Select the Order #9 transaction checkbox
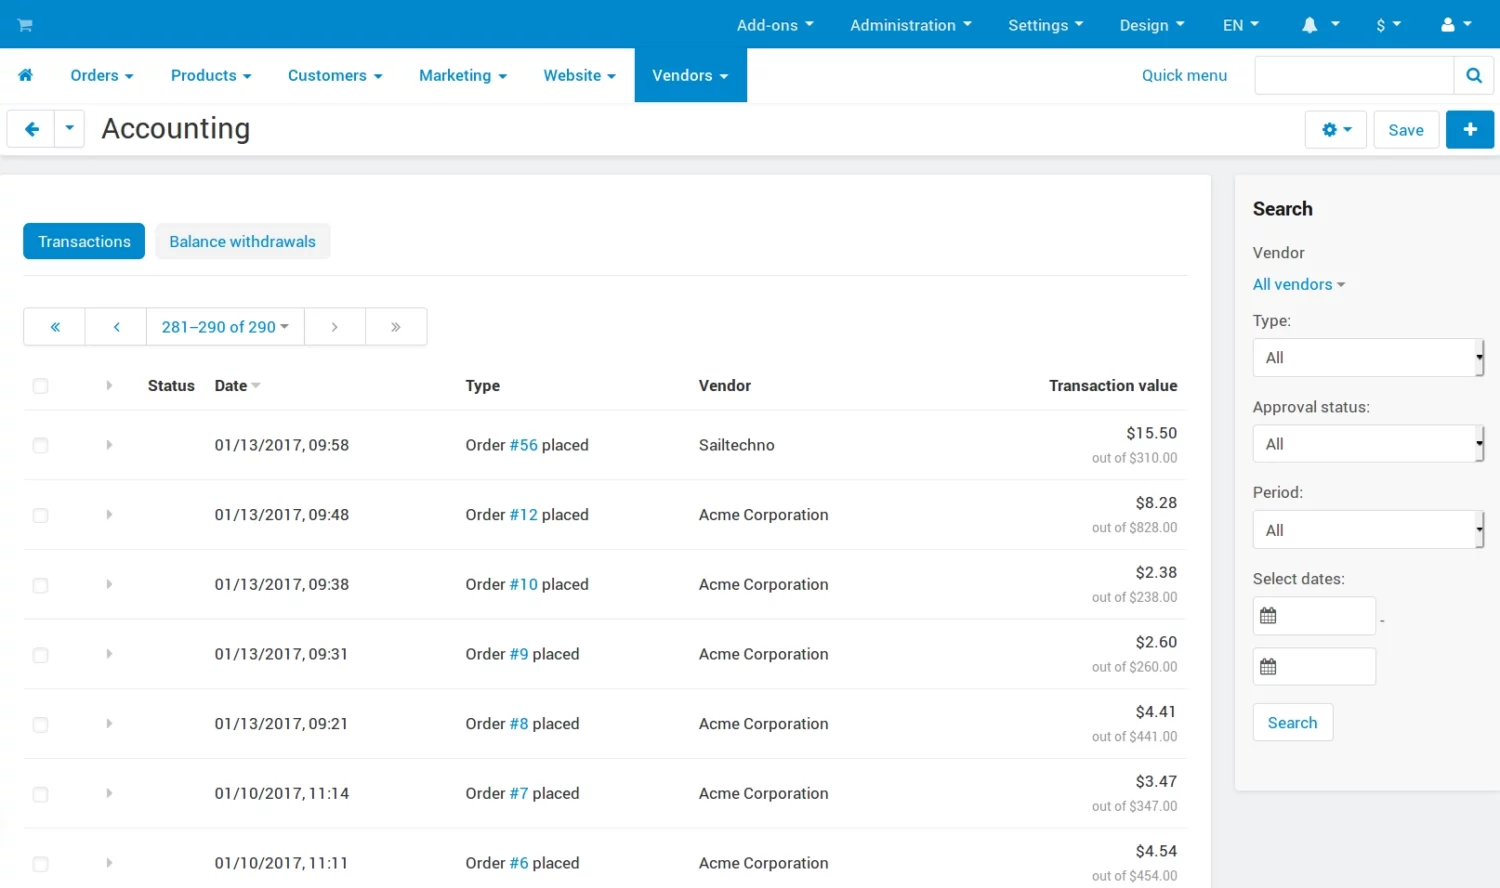 [x=40, y=656]
